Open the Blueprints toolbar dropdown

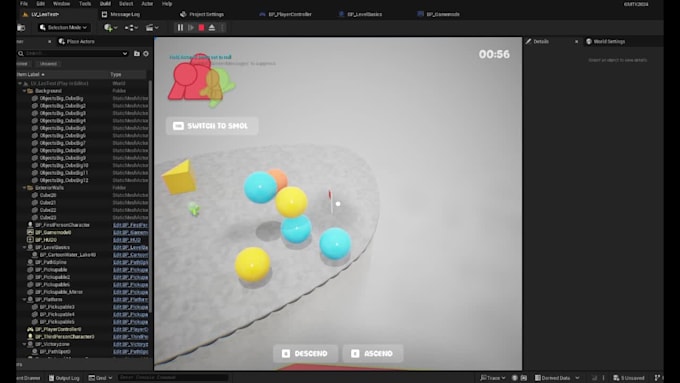(131, 27)
